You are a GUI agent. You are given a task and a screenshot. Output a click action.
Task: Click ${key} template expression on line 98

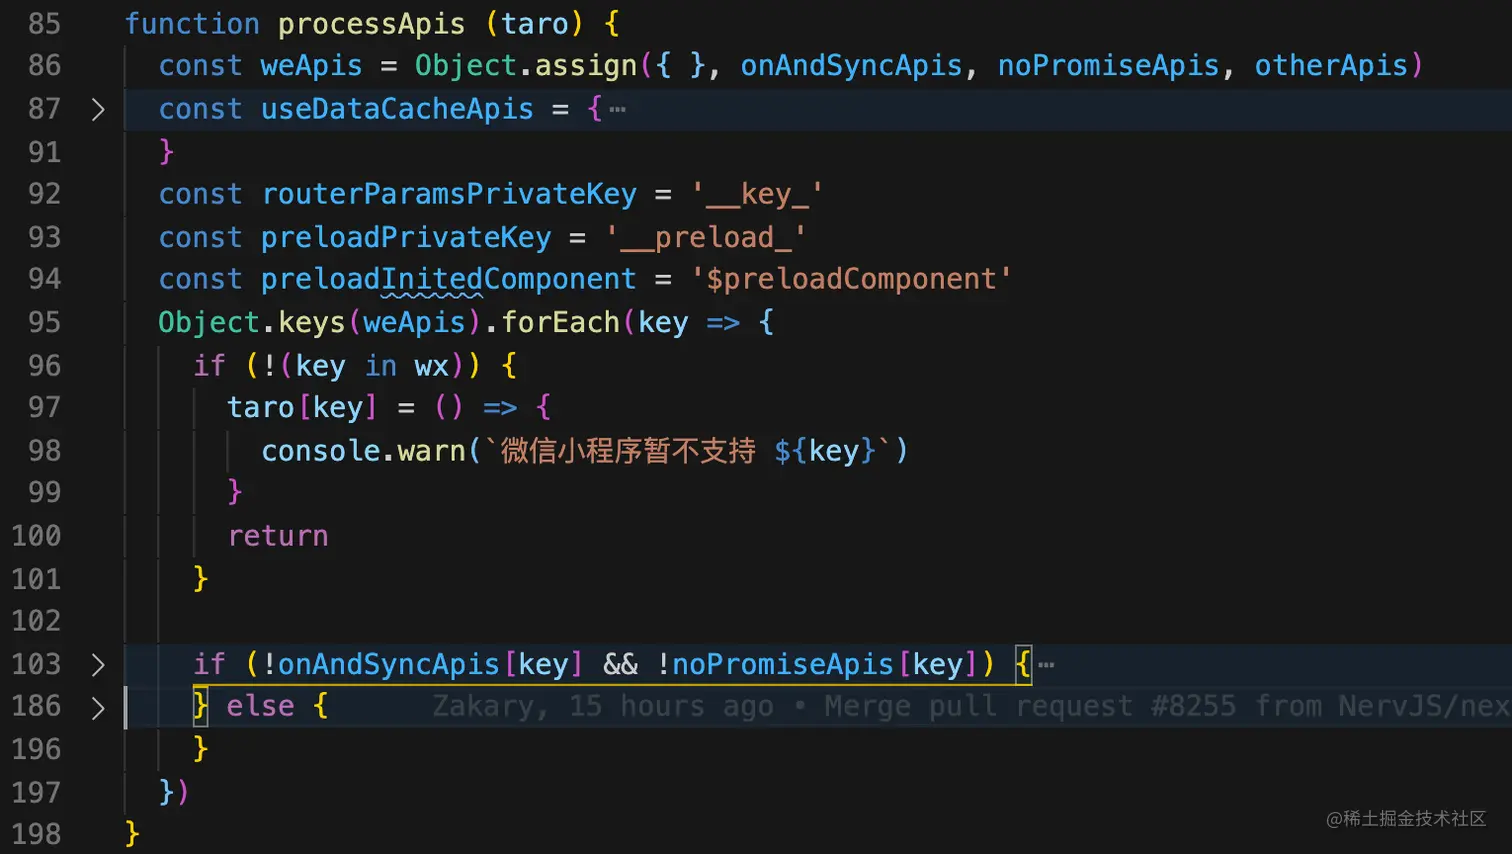point(825,451)
